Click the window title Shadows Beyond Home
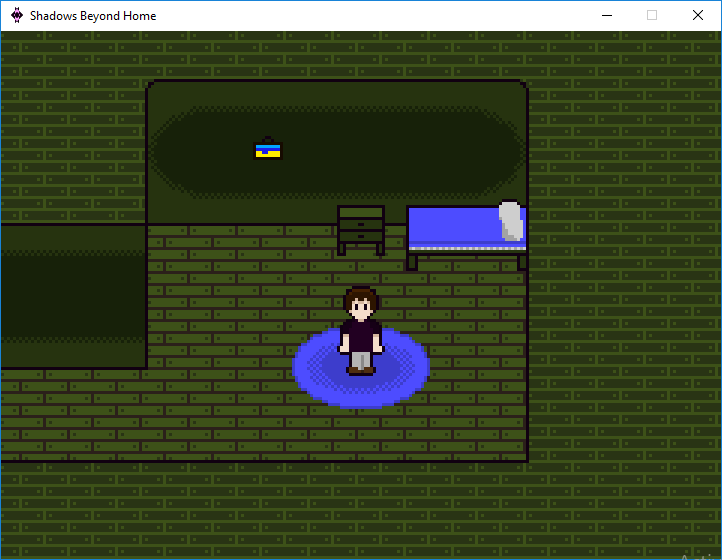 (93, 16)
